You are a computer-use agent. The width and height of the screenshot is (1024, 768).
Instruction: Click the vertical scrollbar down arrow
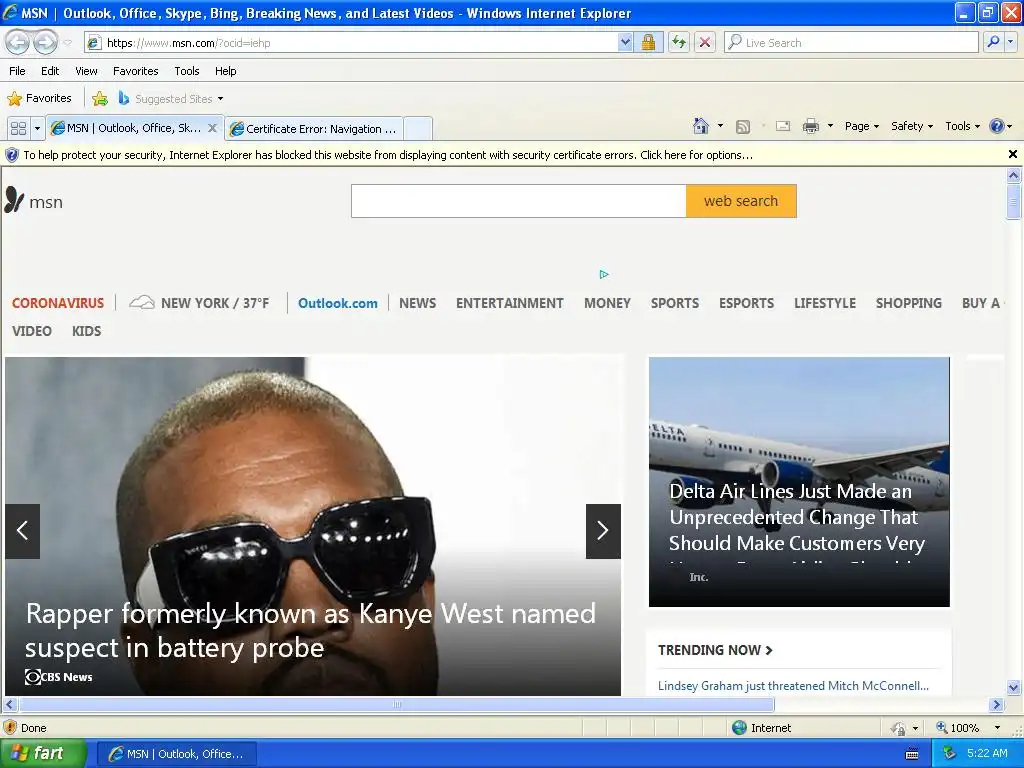point(1014,687)
